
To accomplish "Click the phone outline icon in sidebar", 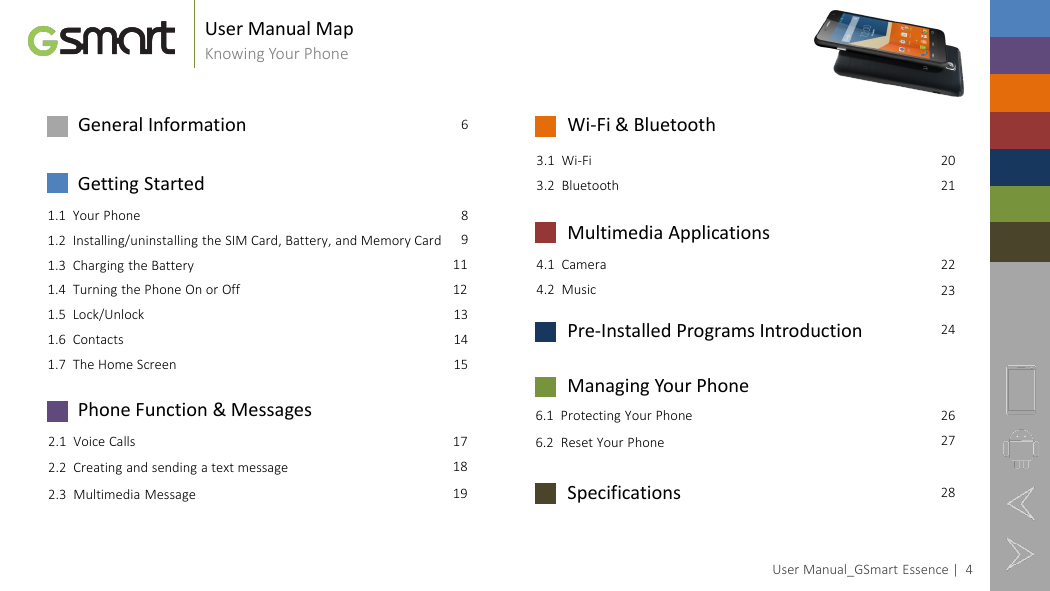I will click(x=1021, y=390).
